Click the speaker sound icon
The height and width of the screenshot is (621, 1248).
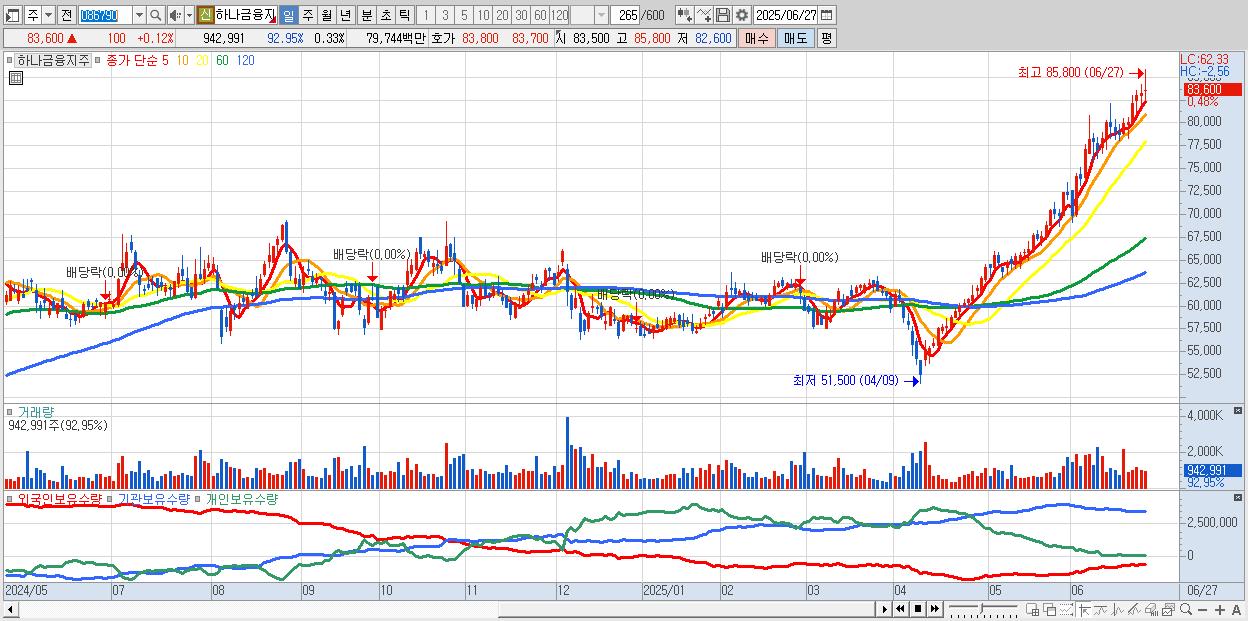click(x=175, y=15)
